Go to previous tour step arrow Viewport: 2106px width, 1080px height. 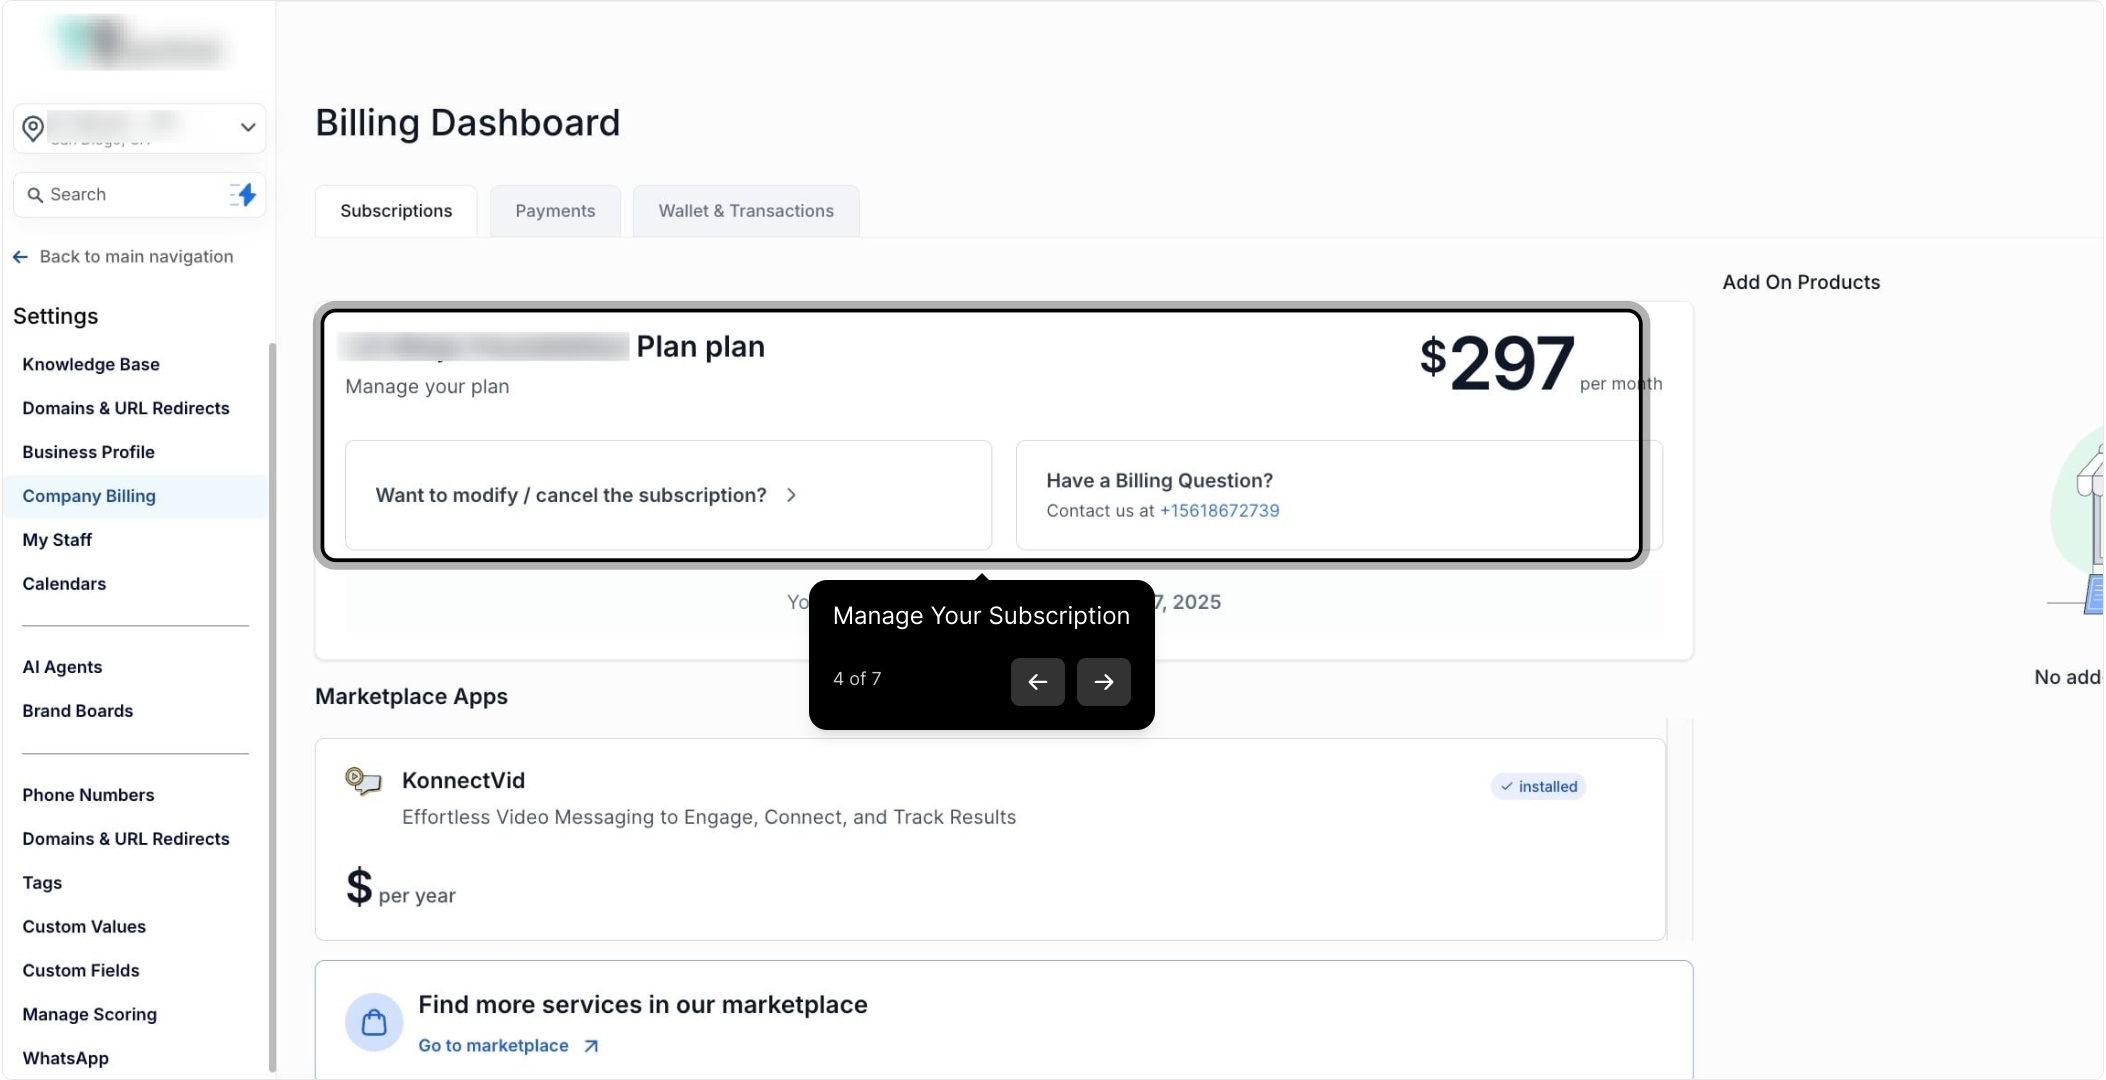[x=1037, y=682]
